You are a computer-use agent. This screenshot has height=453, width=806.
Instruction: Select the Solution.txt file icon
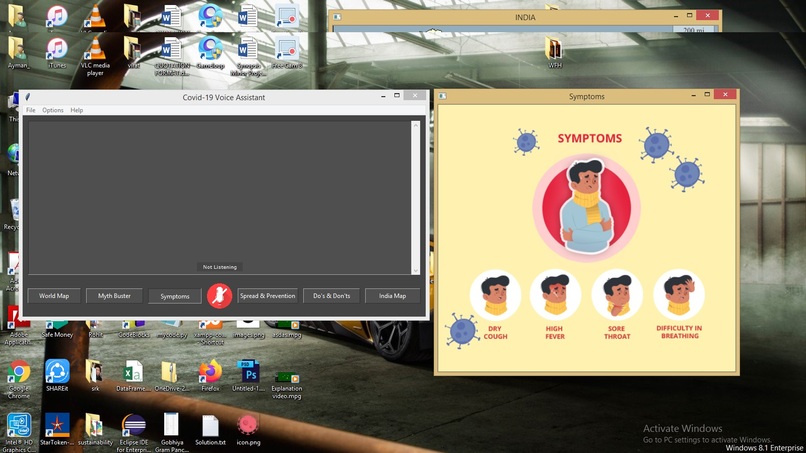(210, 429)
